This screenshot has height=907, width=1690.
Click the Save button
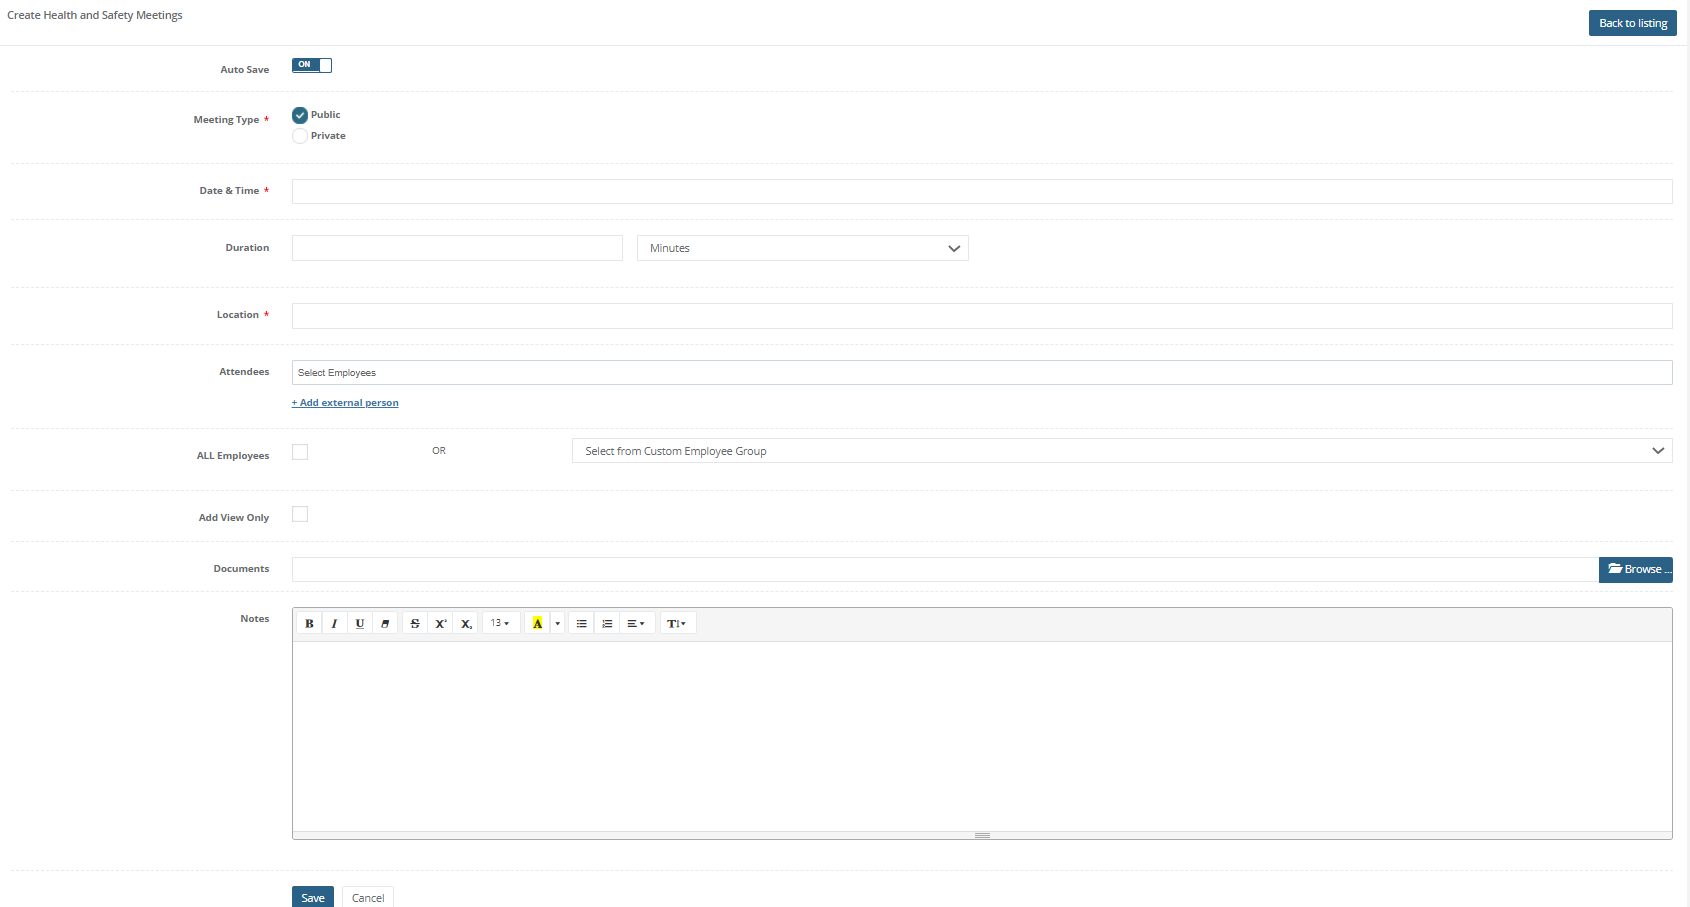(x=313, y=897)
